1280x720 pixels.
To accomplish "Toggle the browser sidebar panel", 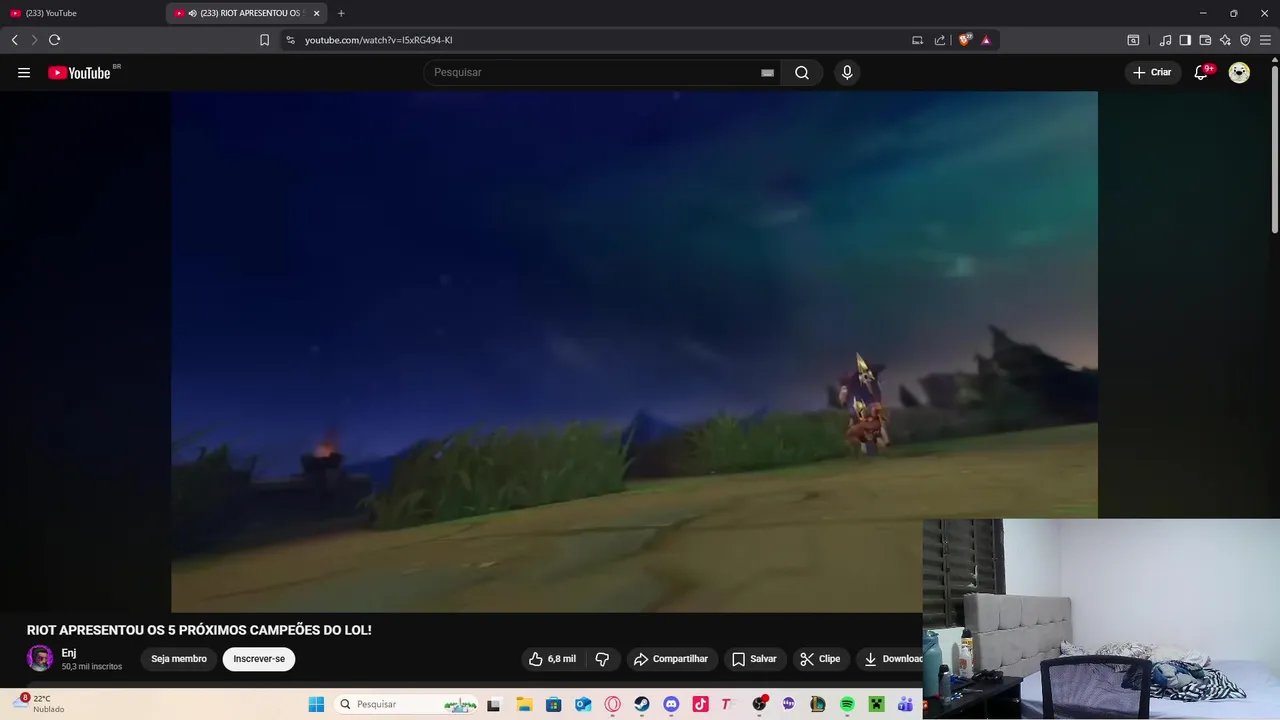I will tap(1185, 40).
